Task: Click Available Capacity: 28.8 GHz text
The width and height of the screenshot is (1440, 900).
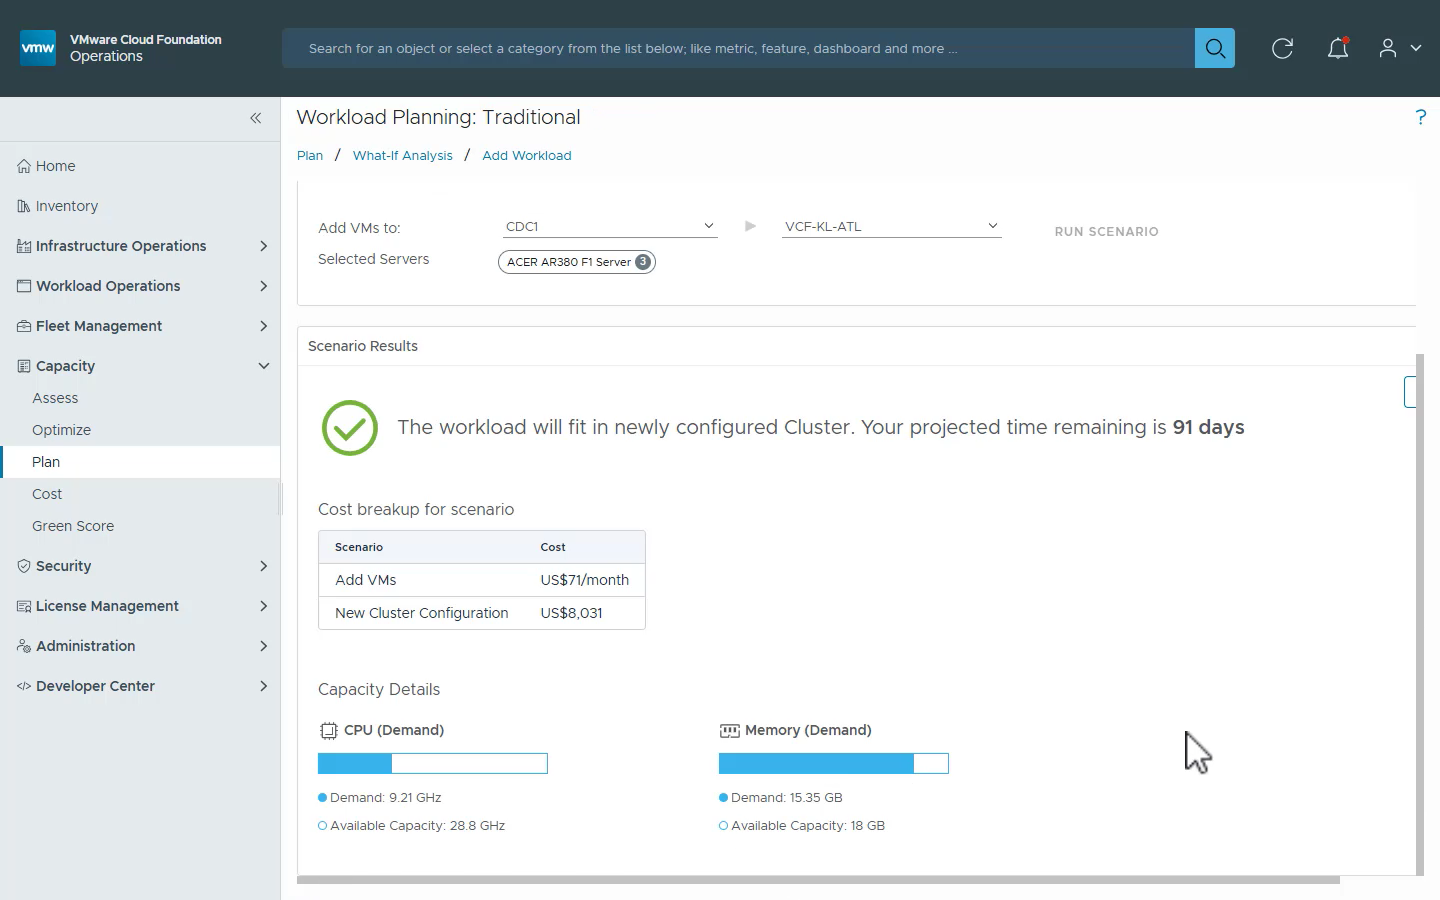Action: click(417, 826)
